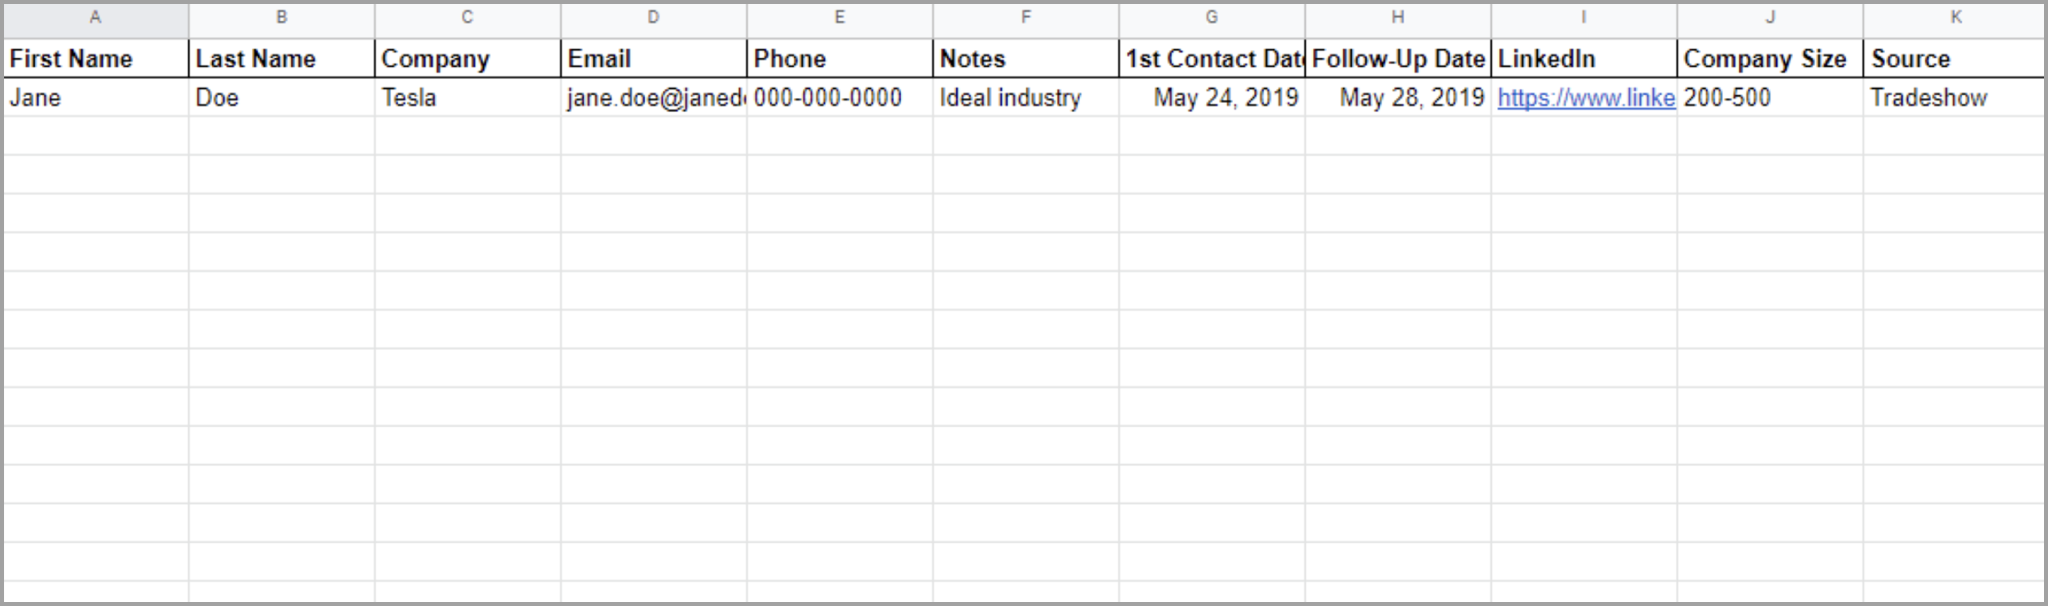This screenshot has width=2048, height=606.
Task: Select the Notes header cell
Action: coord(1025,59)
